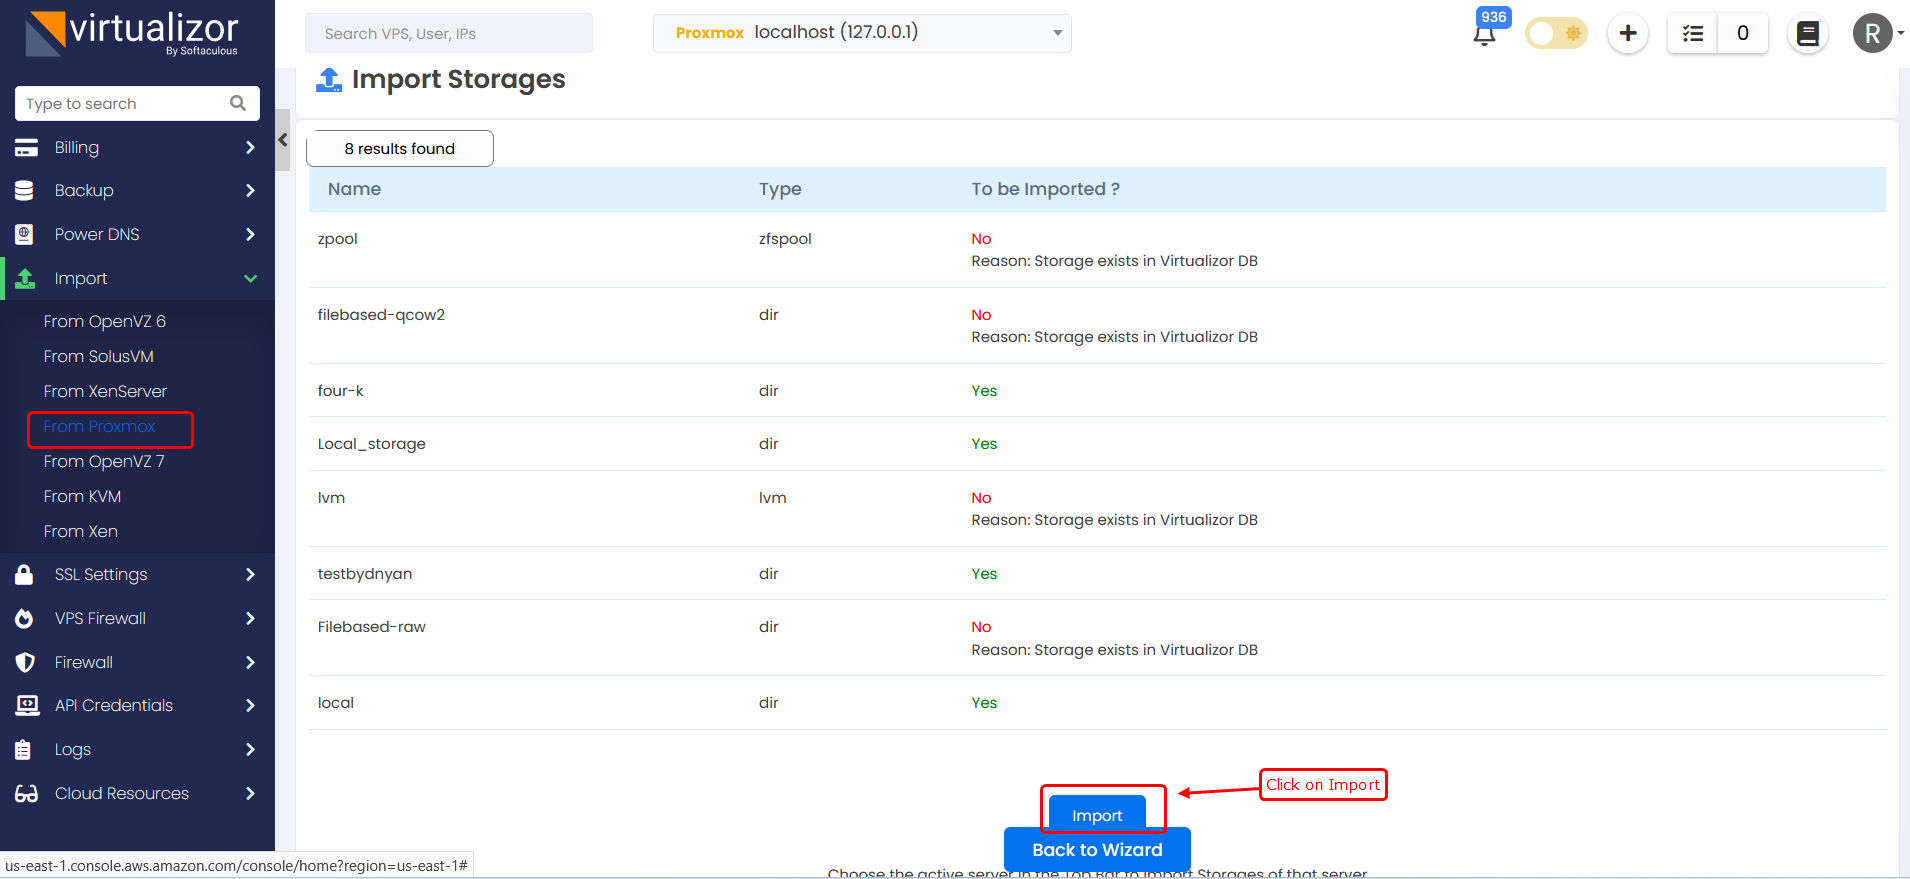Click the Cloud Resources glasses icon
The height and width of the screenshot is (879, 1910).
point(26,793)
